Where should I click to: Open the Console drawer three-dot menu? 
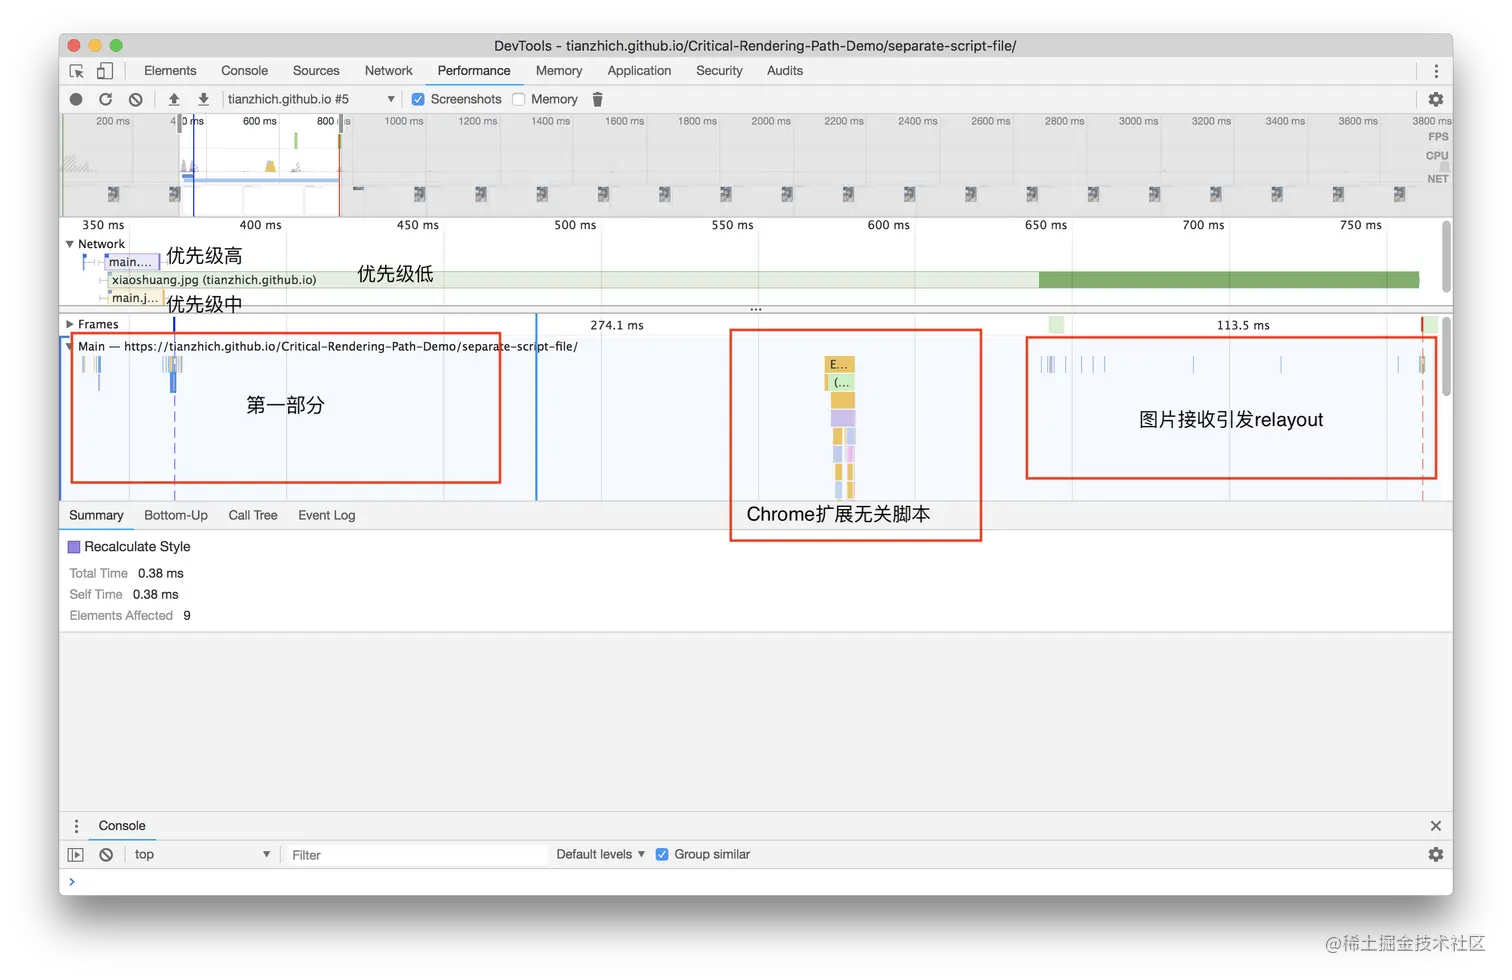(x=76, y=826)
